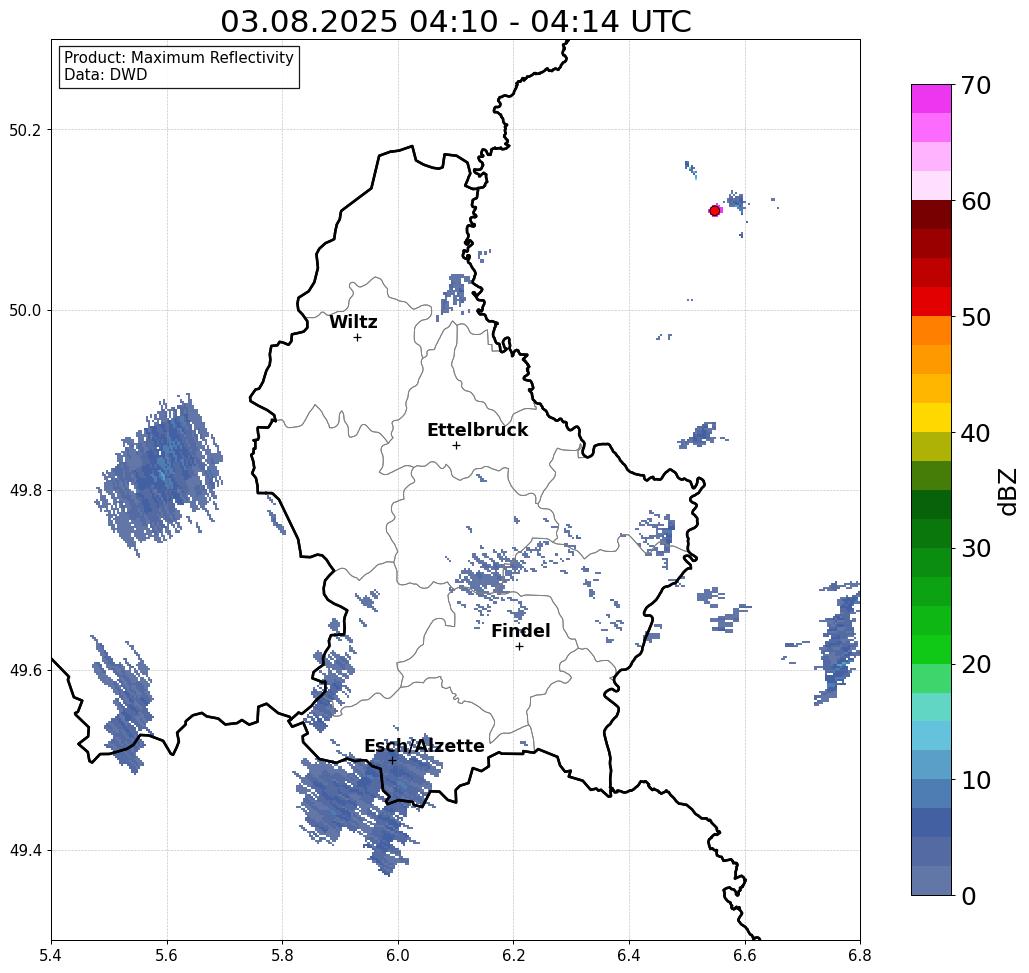This screenshot has height=973, width=1029.
Task: Click the yellow 40 dBZ colorbar band
Action: tap(931, 417)
